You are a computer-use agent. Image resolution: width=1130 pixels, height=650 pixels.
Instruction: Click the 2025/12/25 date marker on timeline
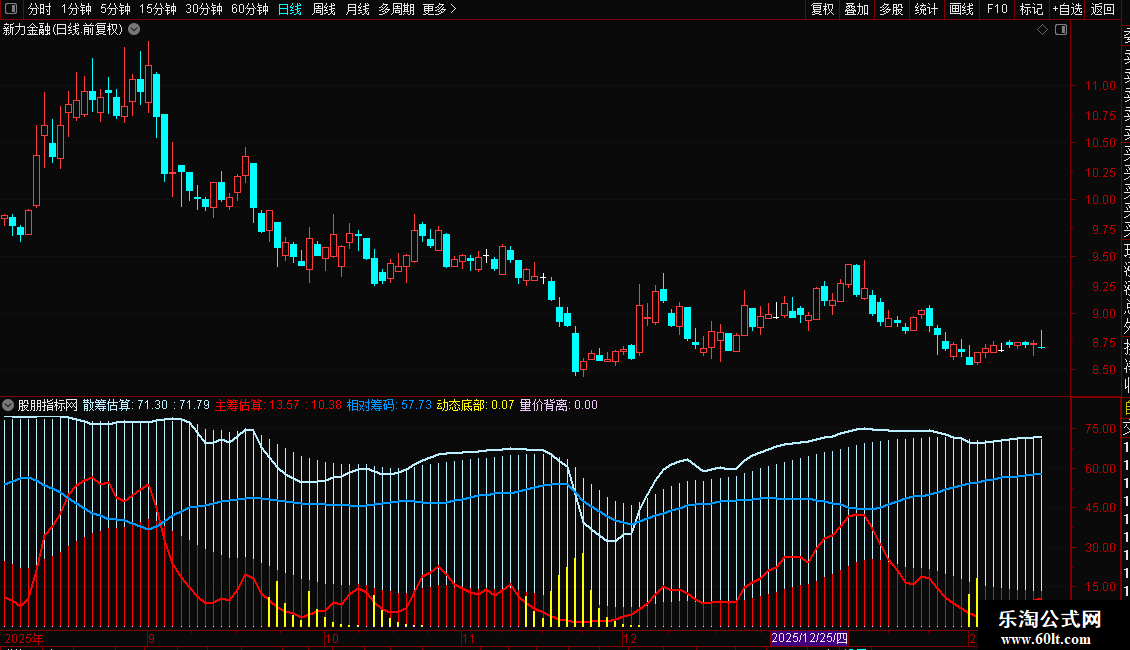point(809,638)
